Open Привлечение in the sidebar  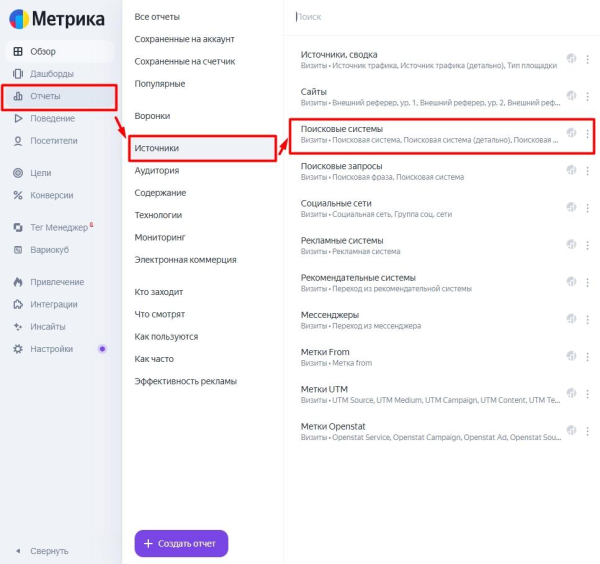[x=56, y=282]
